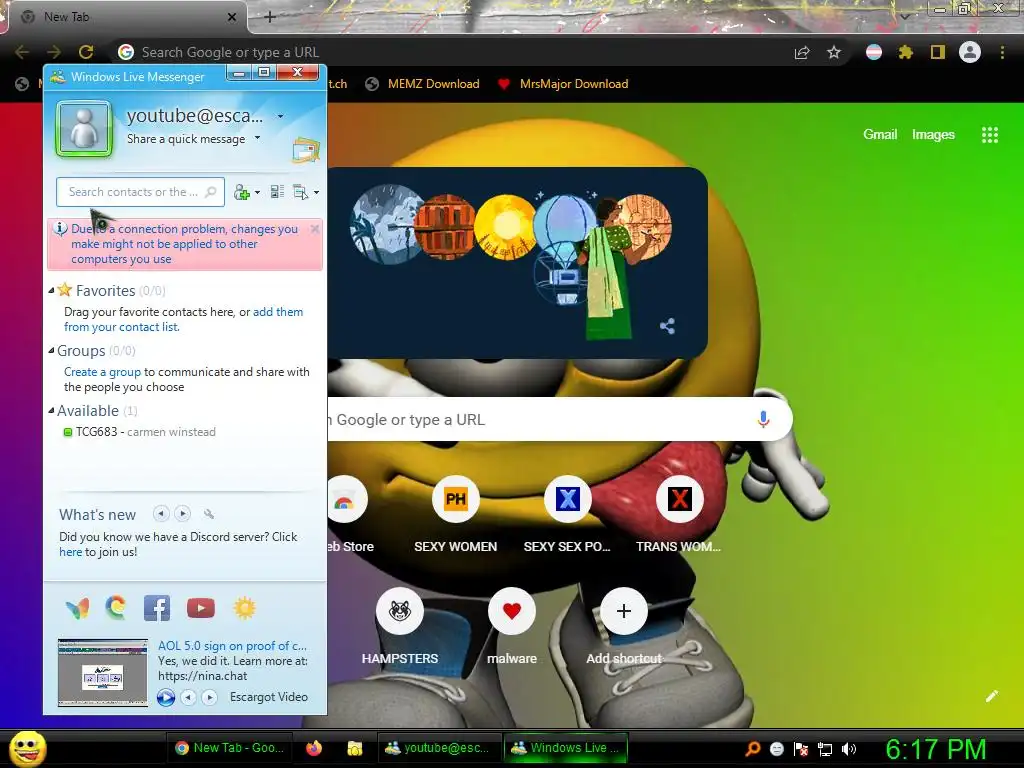
Task: Show next What's new item
Action: (183, 514)
